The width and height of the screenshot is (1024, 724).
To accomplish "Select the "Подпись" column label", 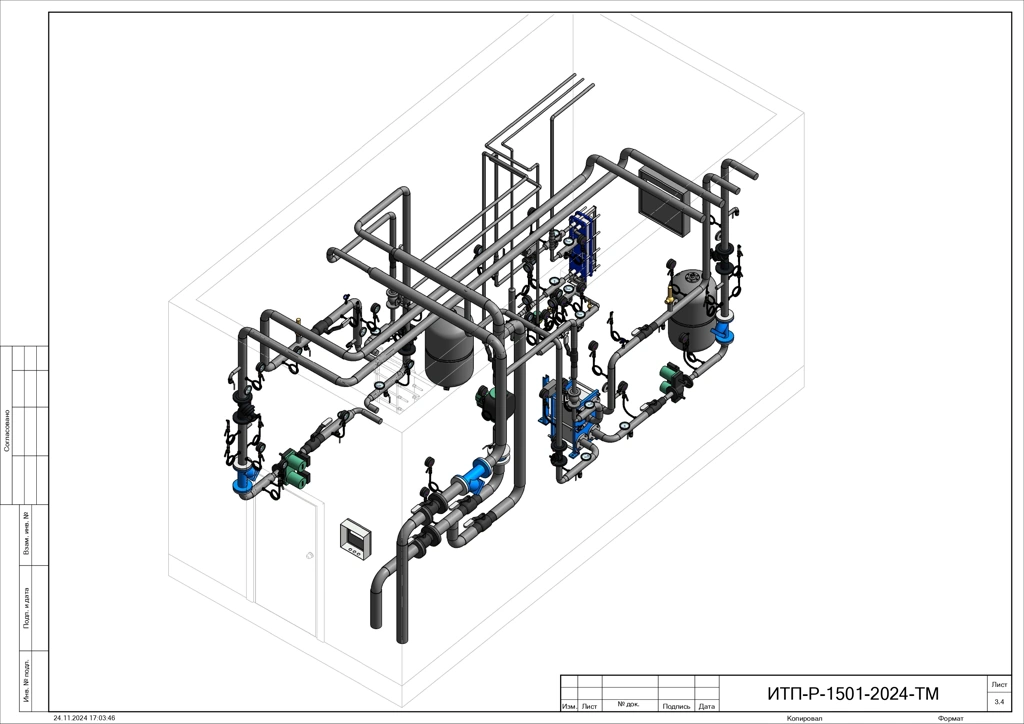I will pos(676,706).
